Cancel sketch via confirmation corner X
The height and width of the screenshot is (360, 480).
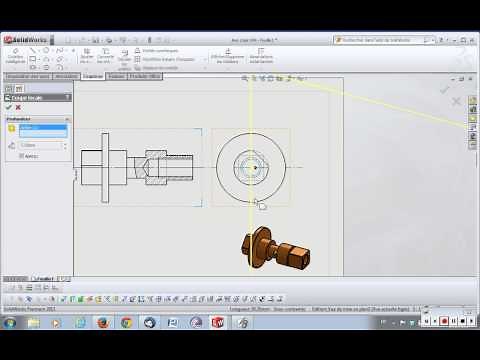[456, 101]
